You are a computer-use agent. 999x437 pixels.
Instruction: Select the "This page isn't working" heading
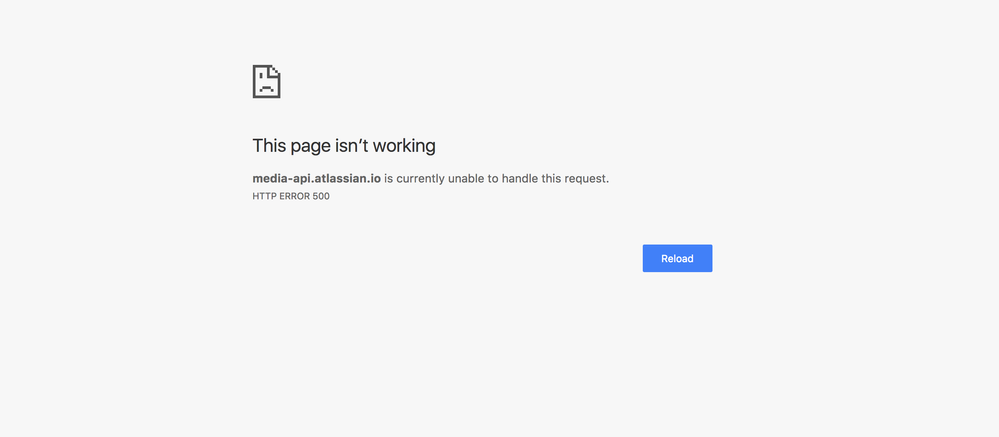[344, 146]
